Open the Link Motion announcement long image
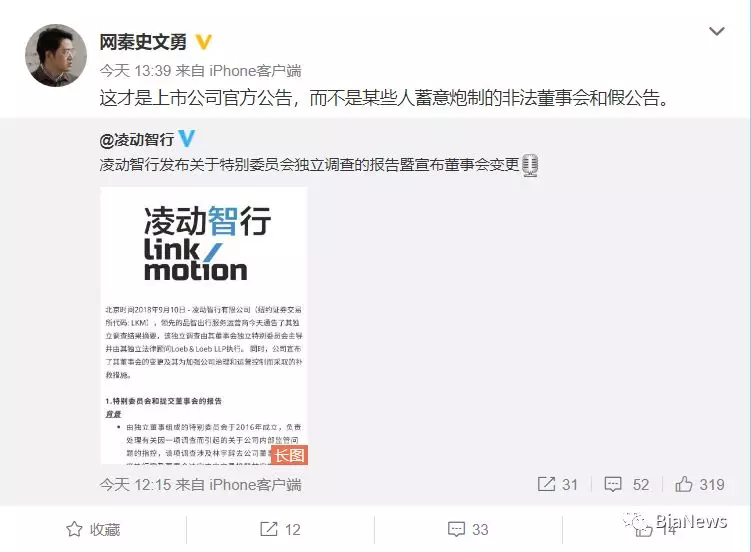Image resolution: width=751 pixels, height=552 pixels. pos(204,326)
